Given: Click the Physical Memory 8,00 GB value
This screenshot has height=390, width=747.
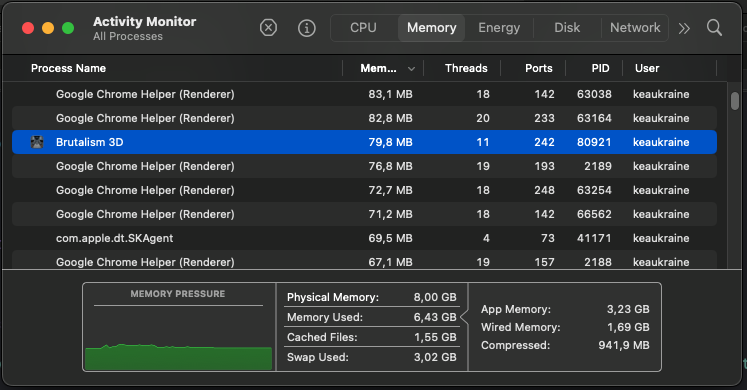Looking at the screenshot, I should click(x=435, y=297).
